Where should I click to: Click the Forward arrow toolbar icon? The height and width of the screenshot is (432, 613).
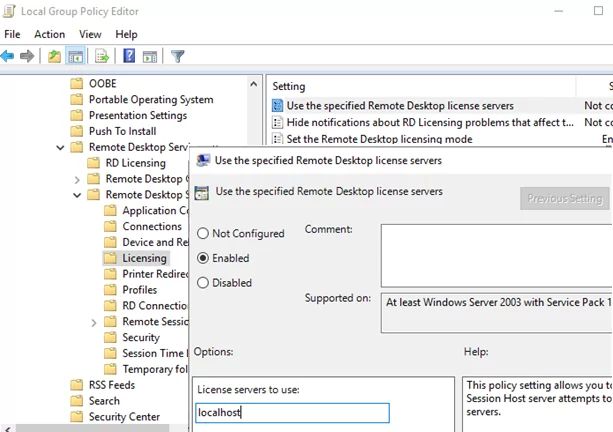coord(27,56)
